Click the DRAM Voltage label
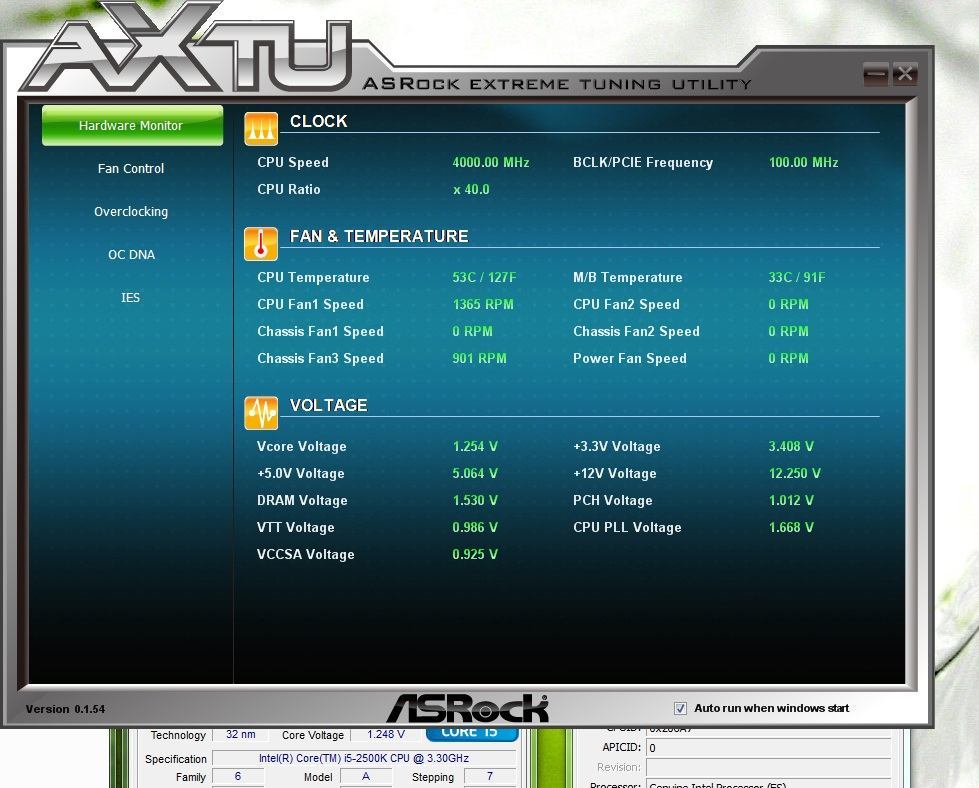 (302, 500)
